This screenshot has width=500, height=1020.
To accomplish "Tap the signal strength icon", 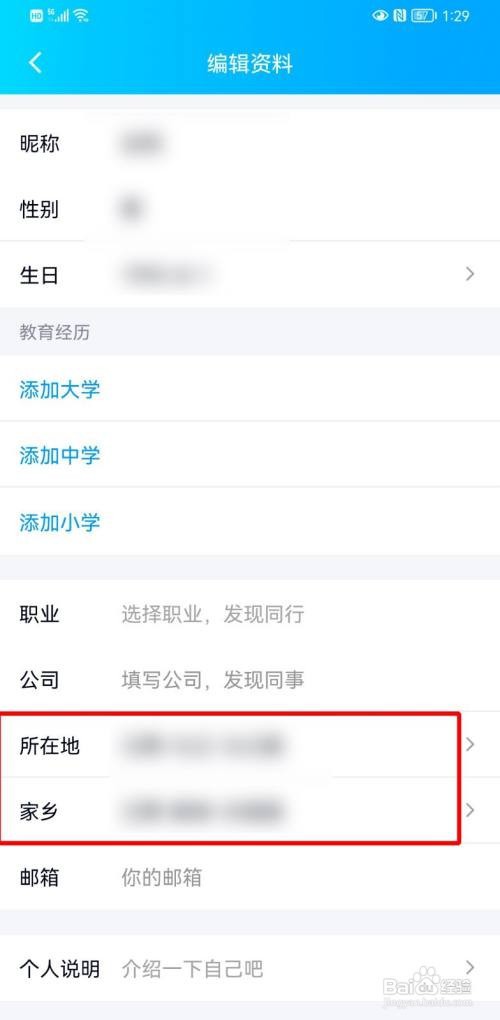I will coord(58,16).
